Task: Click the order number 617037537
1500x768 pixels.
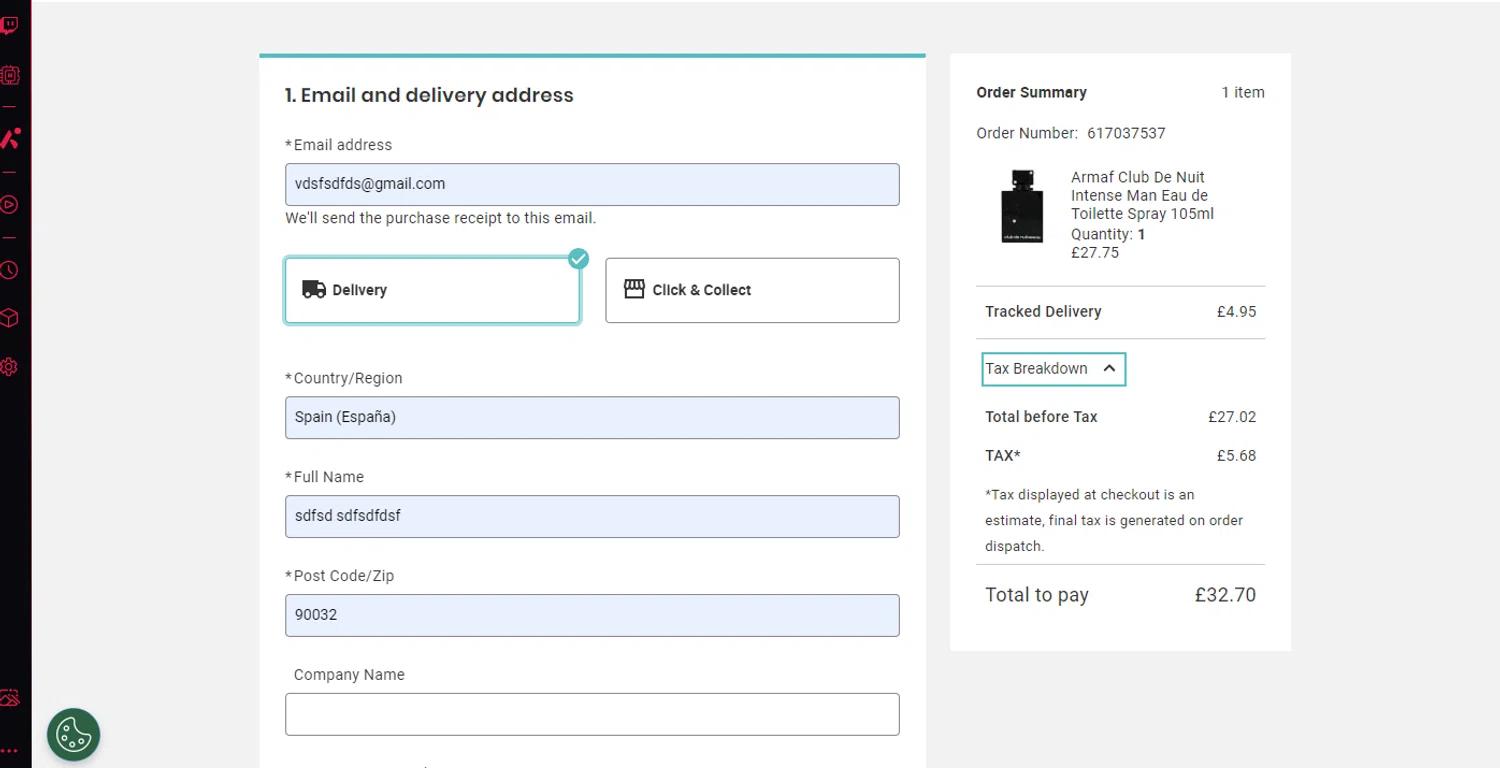Action: 1126,133
